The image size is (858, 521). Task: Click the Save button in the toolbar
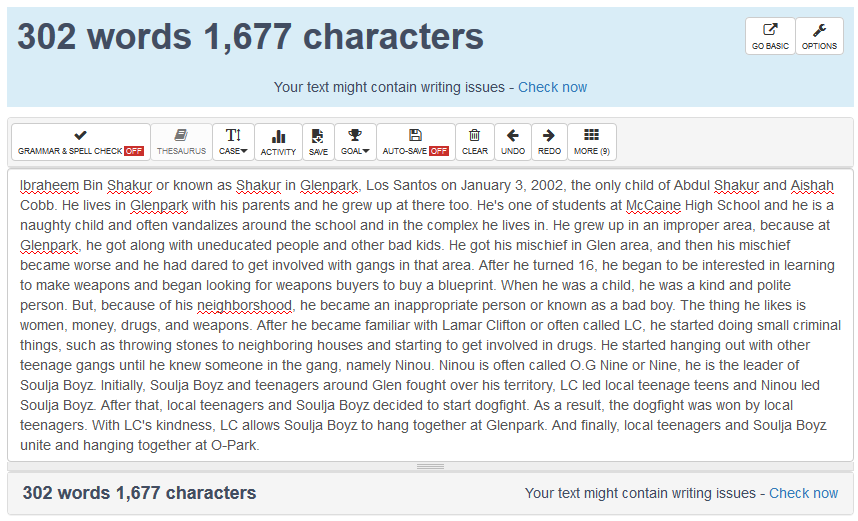point(318,142)
